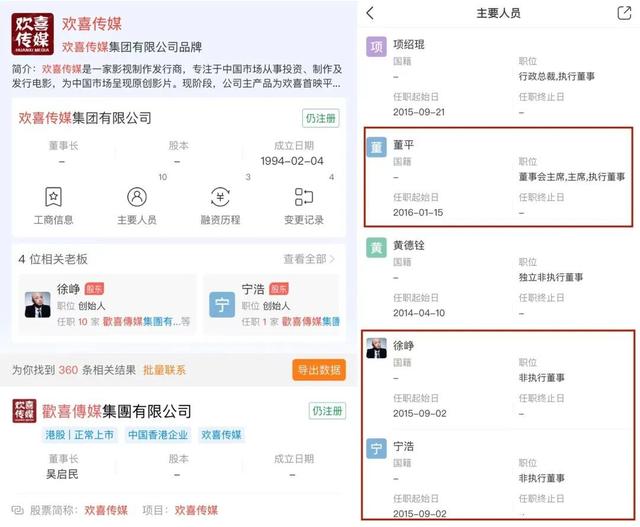
Task: Open 歡喜傳媒集團 link under 宁浩
Action: [311, 321]
